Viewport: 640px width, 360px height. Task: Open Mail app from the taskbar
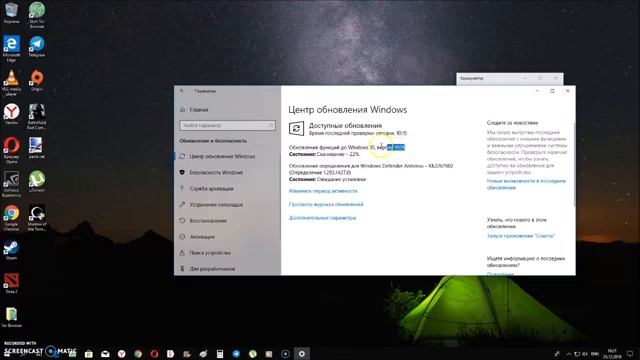tap(105, 353)
